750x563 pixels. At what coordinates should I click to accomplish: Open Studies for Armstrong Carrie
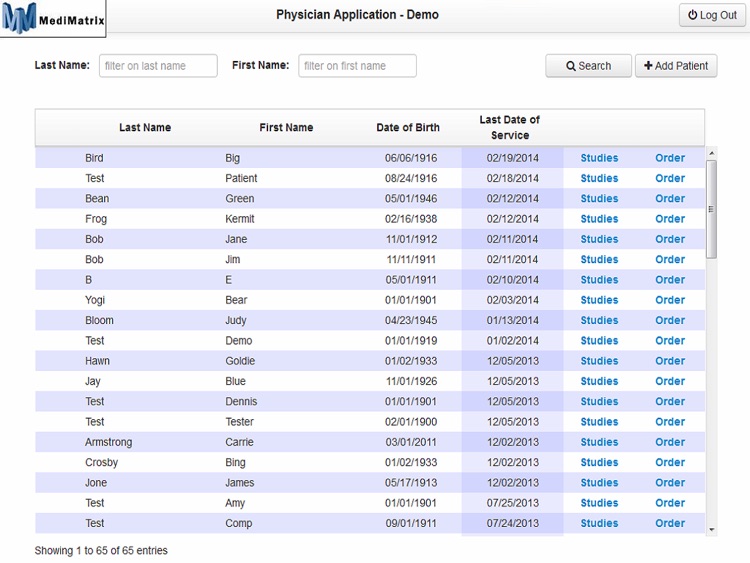(599, 442)
